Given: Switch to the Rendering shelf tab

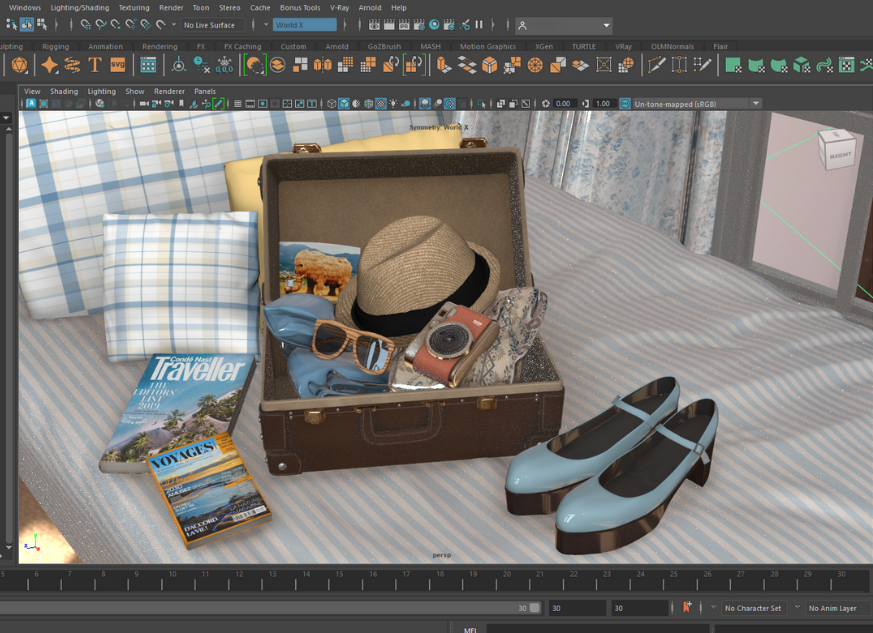Looking at the screenshot, I should pyautogui.click(x=159, y=46).
